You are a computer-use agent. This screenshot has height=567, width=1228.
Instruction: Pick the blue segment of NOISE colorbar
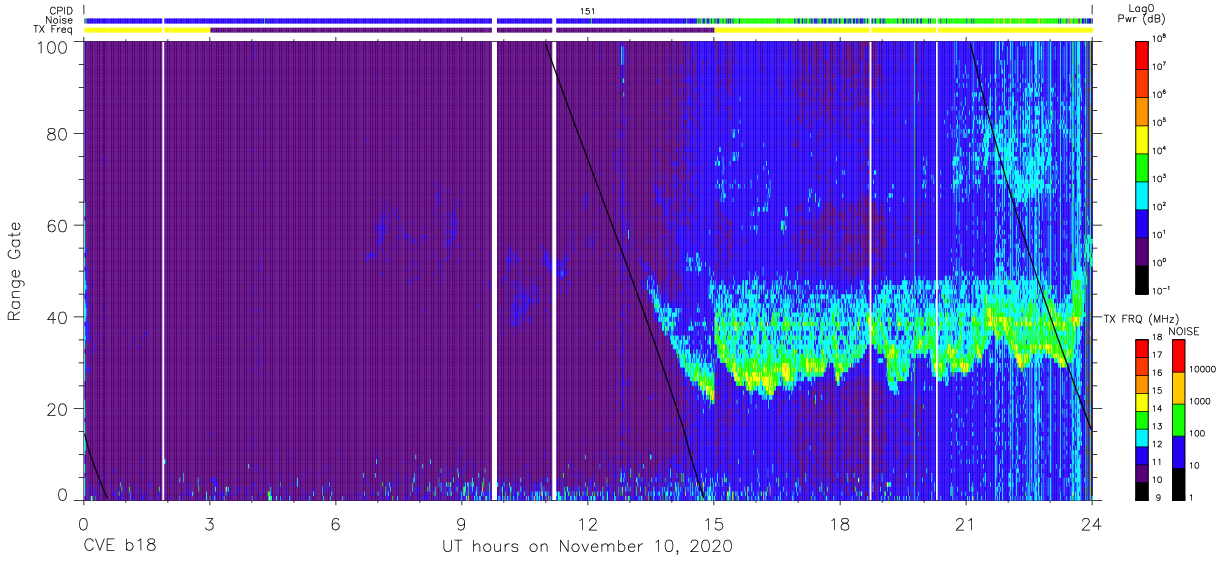(1178, 451)
